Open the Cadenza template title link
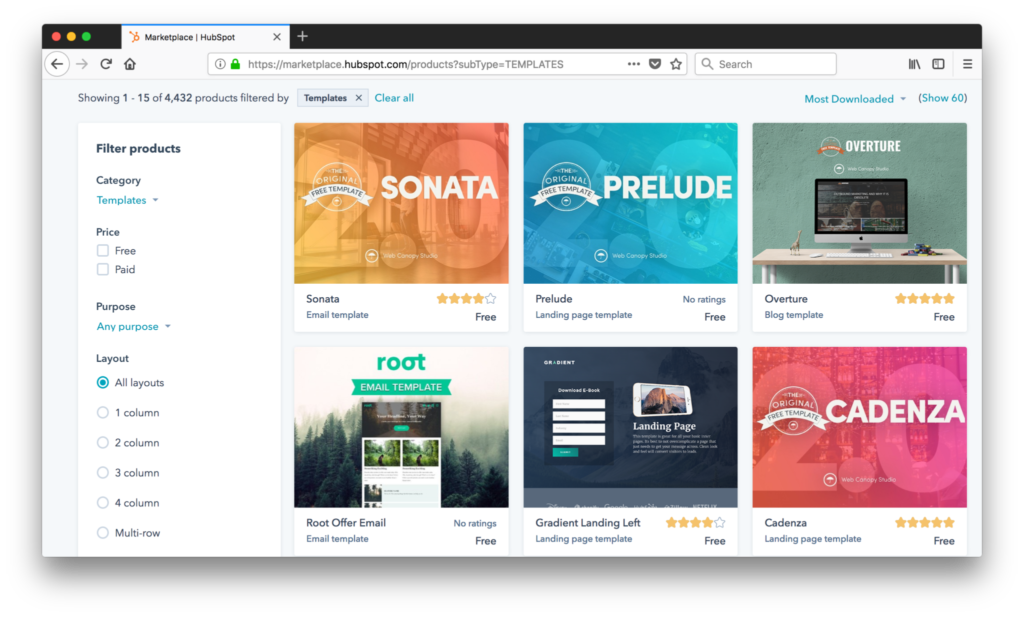 pyautogui.click(x=786, y=523)
